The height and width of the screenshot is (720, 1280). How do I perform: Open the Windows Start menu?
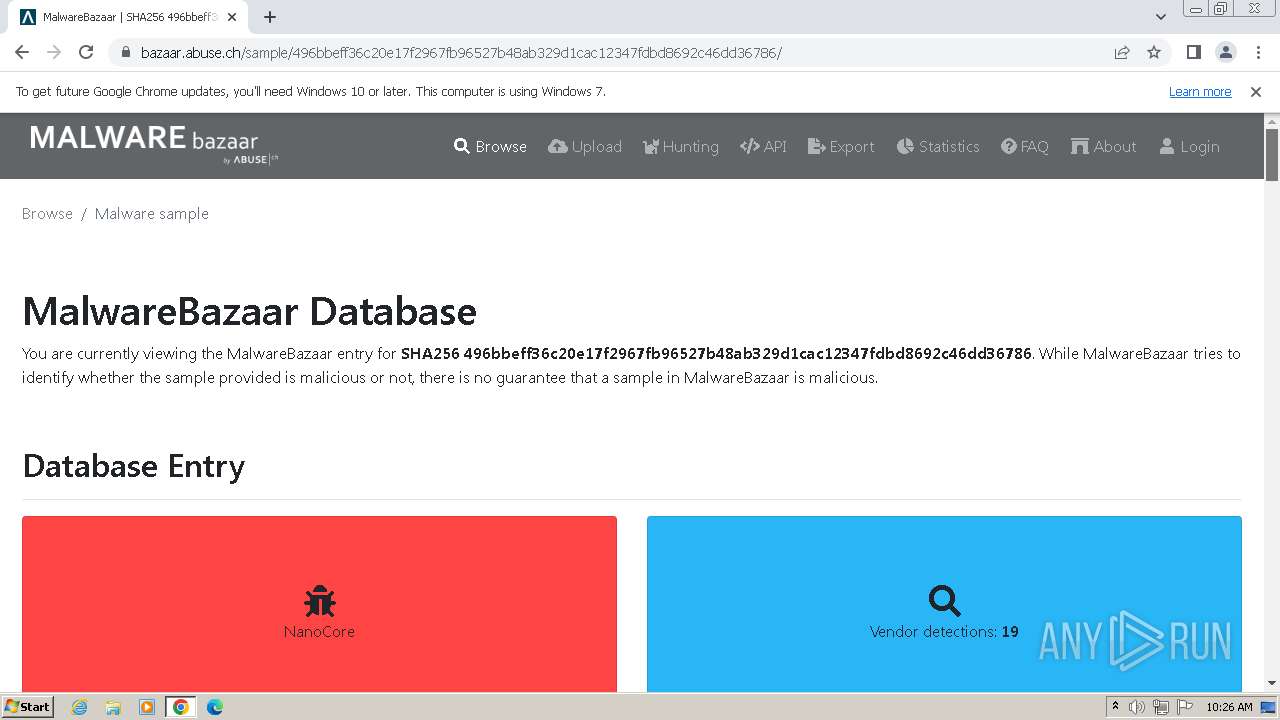pos(27,706)
